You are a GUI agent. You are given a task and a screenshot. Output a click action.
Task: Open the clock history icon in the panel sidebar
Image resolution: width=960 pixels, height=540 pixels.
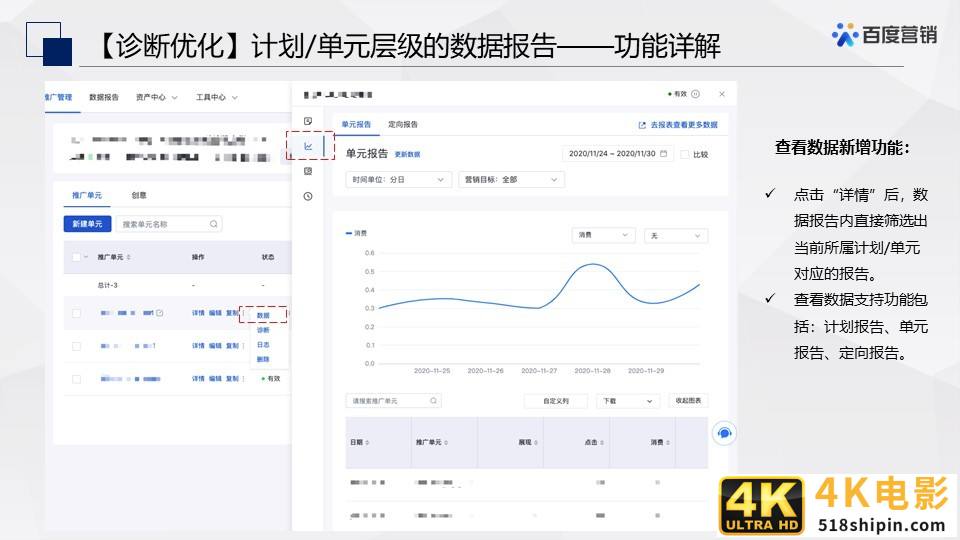pyautogui.click(x=308, y=197)
